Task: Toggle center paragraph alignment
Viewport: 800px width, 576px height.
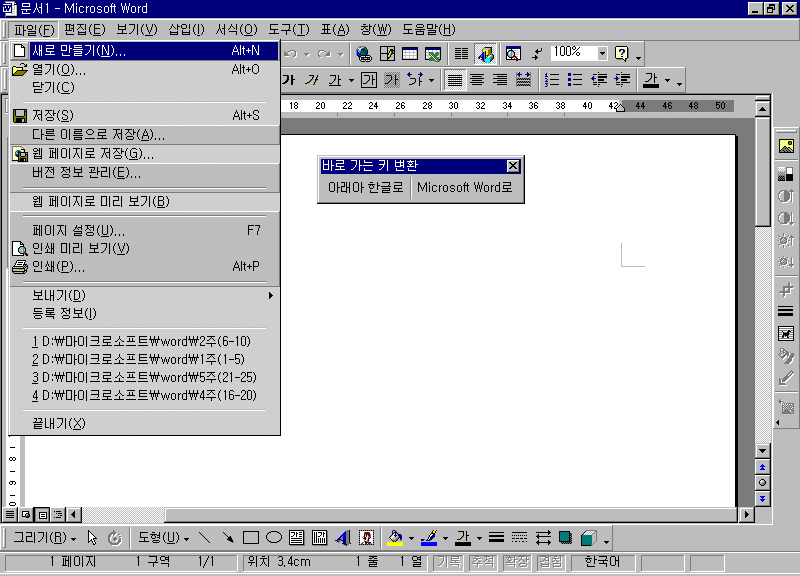Action: coord(477,80)
